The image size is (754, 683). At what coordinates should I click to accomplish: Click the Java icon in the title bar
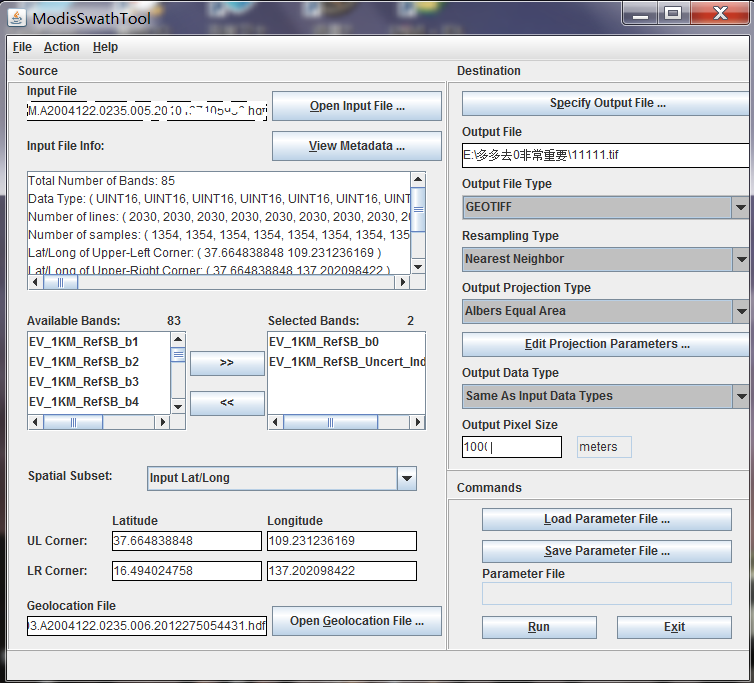(x=18, y=17)
